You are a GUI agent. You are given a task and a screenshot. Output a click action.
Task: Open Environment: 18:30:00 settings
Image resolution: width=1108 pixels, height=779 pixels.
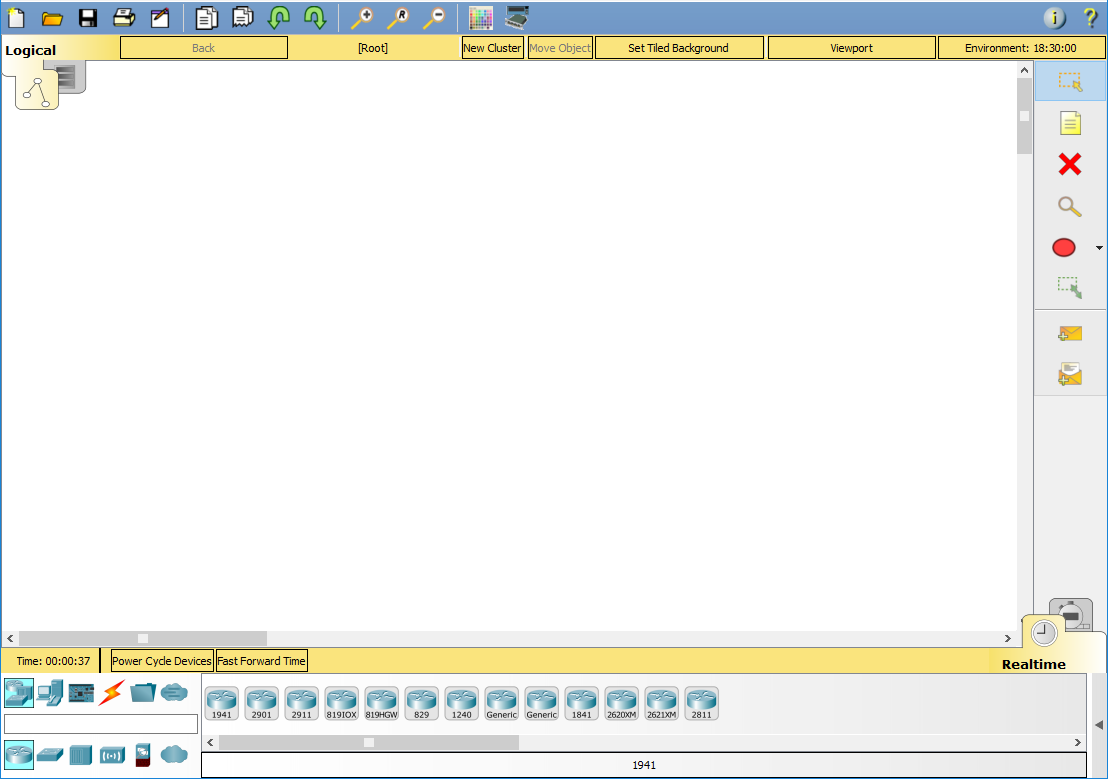(1021, 48)
